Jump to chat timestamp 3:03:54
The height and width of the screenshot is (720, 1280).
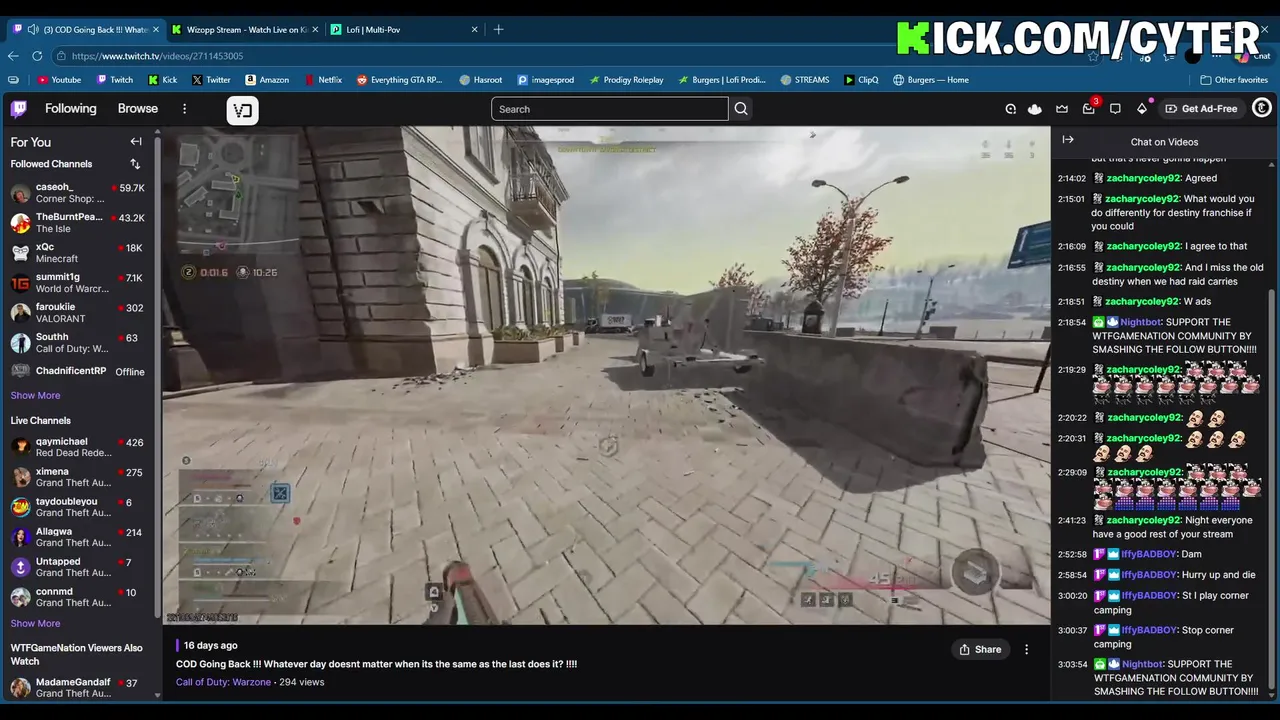pos(1071,664)
